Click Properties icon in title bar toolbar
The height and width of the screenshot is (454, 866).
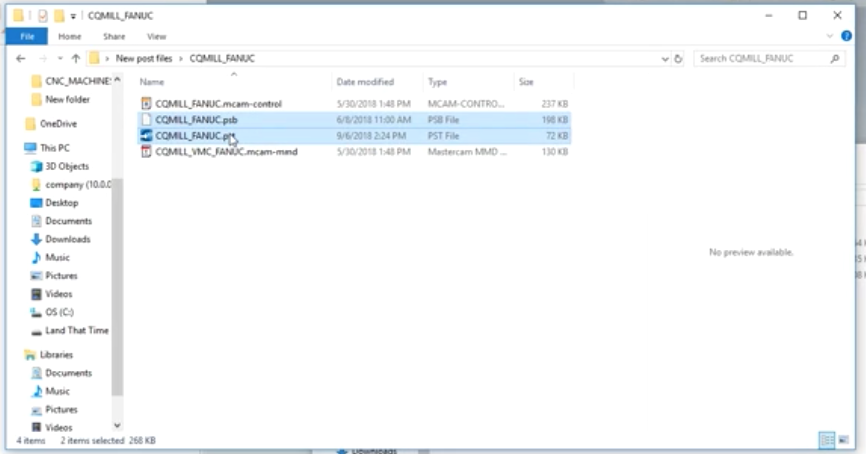[x=43, y=16]
